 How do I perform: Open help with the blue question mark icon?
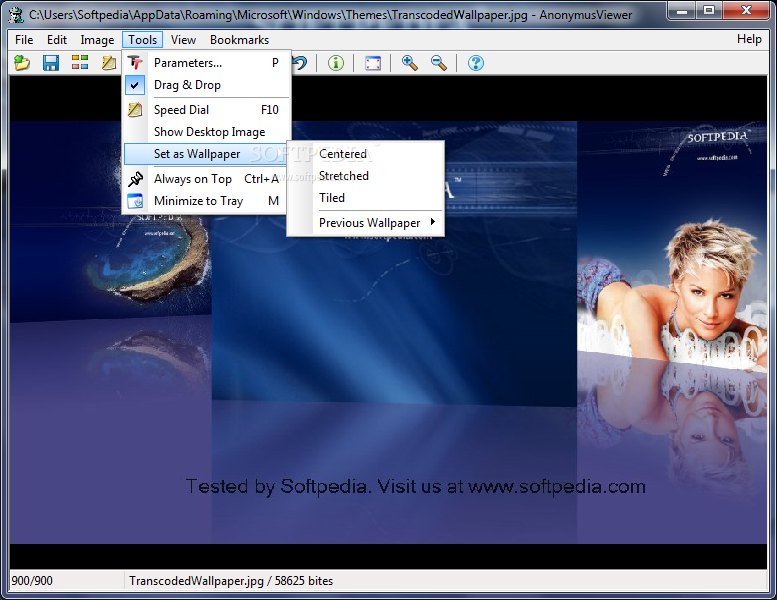[x=476, y=63]
